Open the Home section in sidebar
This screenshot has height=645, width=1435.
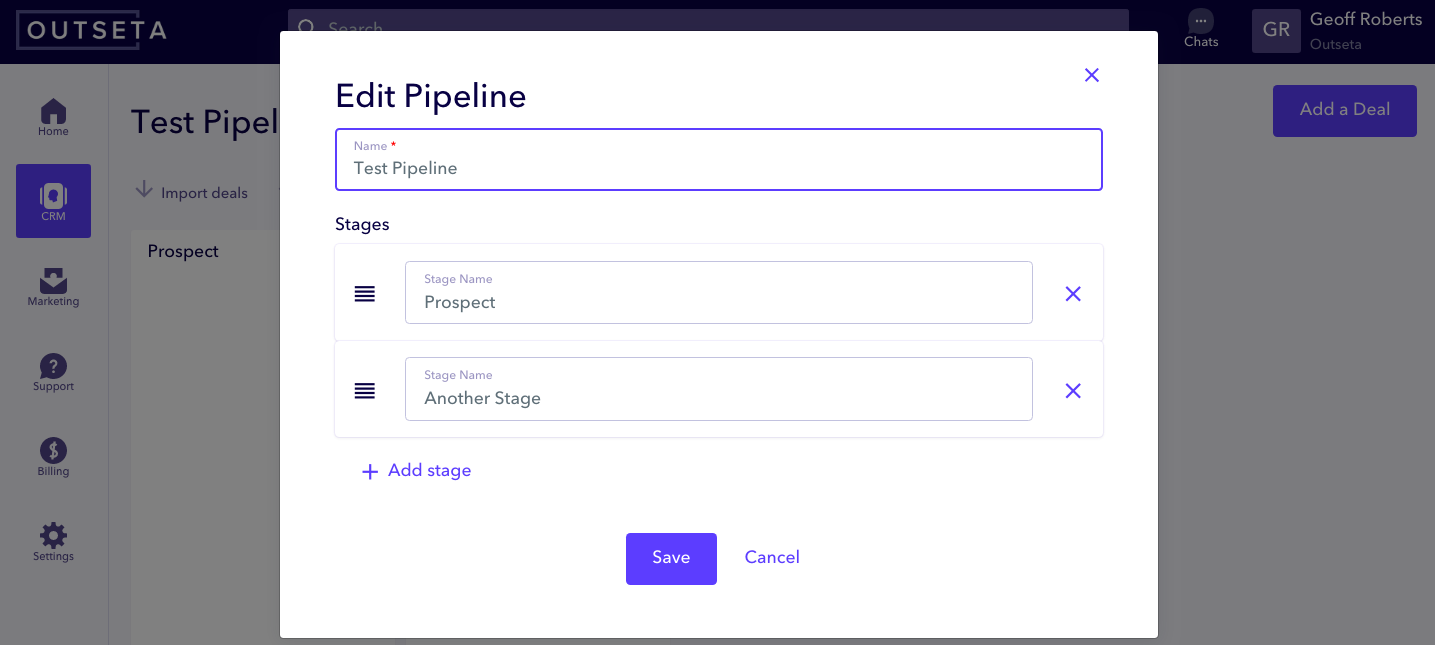click(53, 117)
